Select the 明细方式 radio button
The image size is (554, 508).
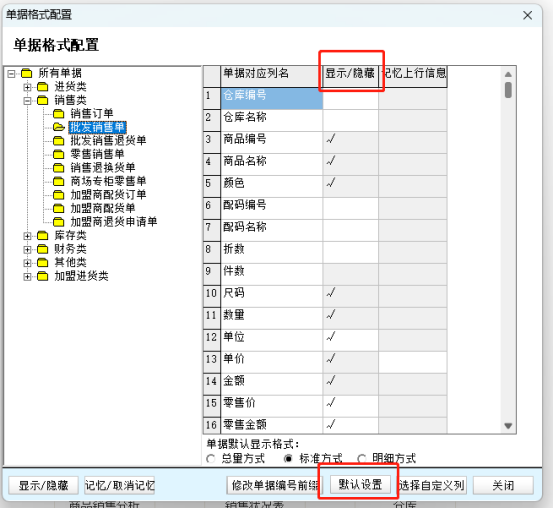click(x=361, y=459)
